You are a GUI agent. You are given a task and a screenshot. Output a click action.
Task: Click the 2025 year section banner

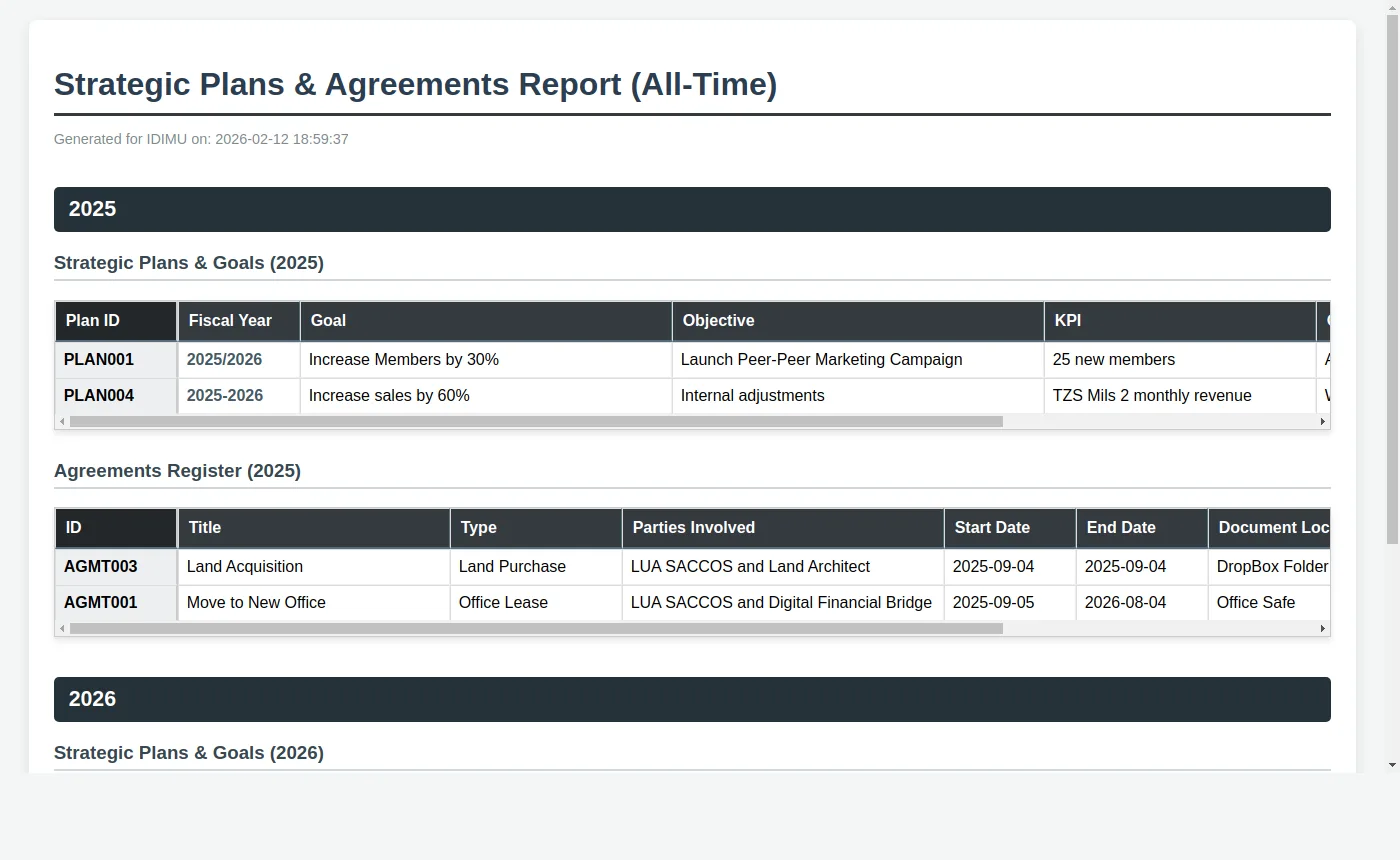(x=692, y=209)
